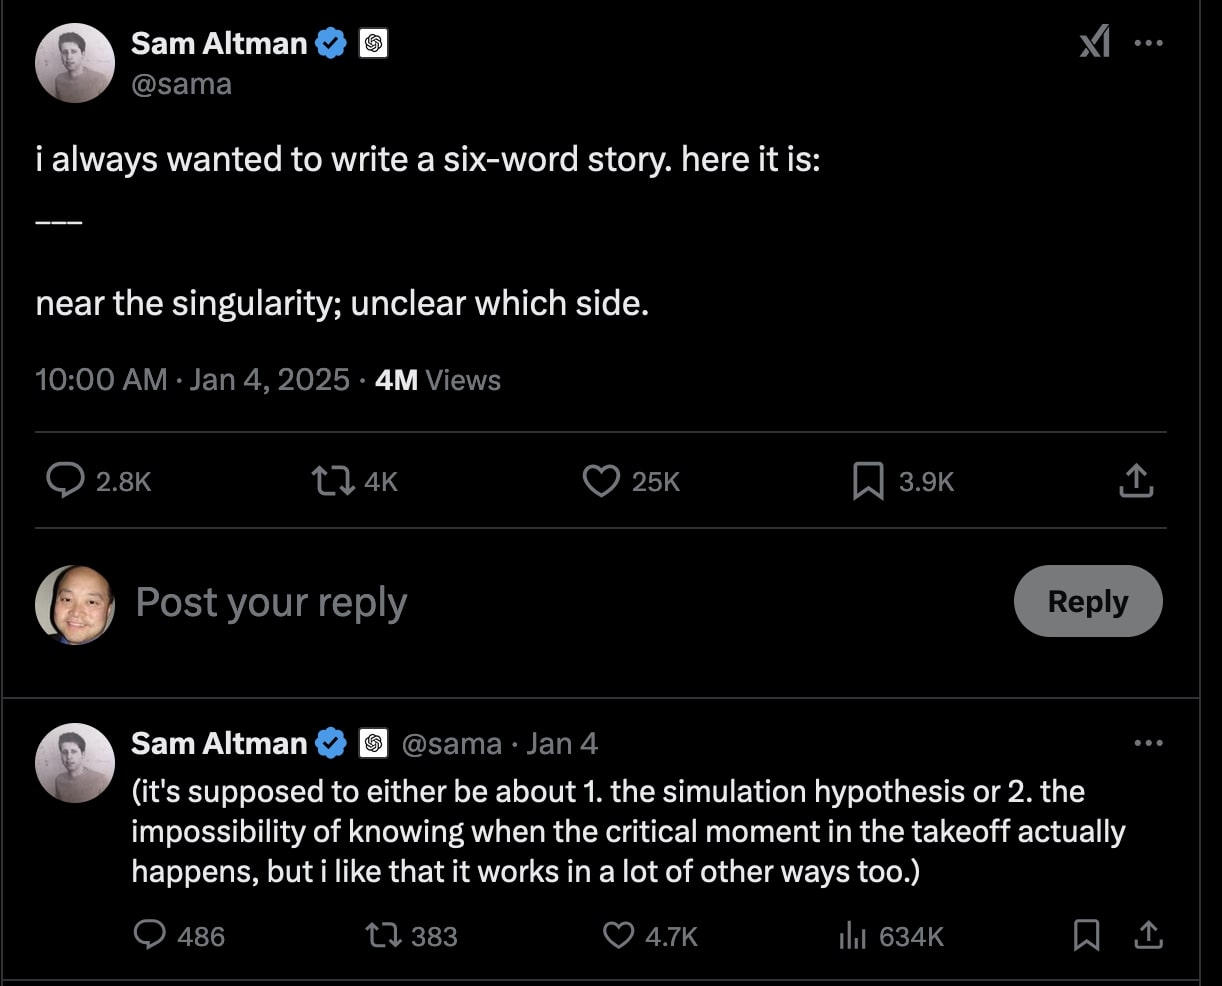Screen dimensions: 1222x986
Task: Repost the follow-up reply with 383 reposts
Action: [x=380, y=936]
